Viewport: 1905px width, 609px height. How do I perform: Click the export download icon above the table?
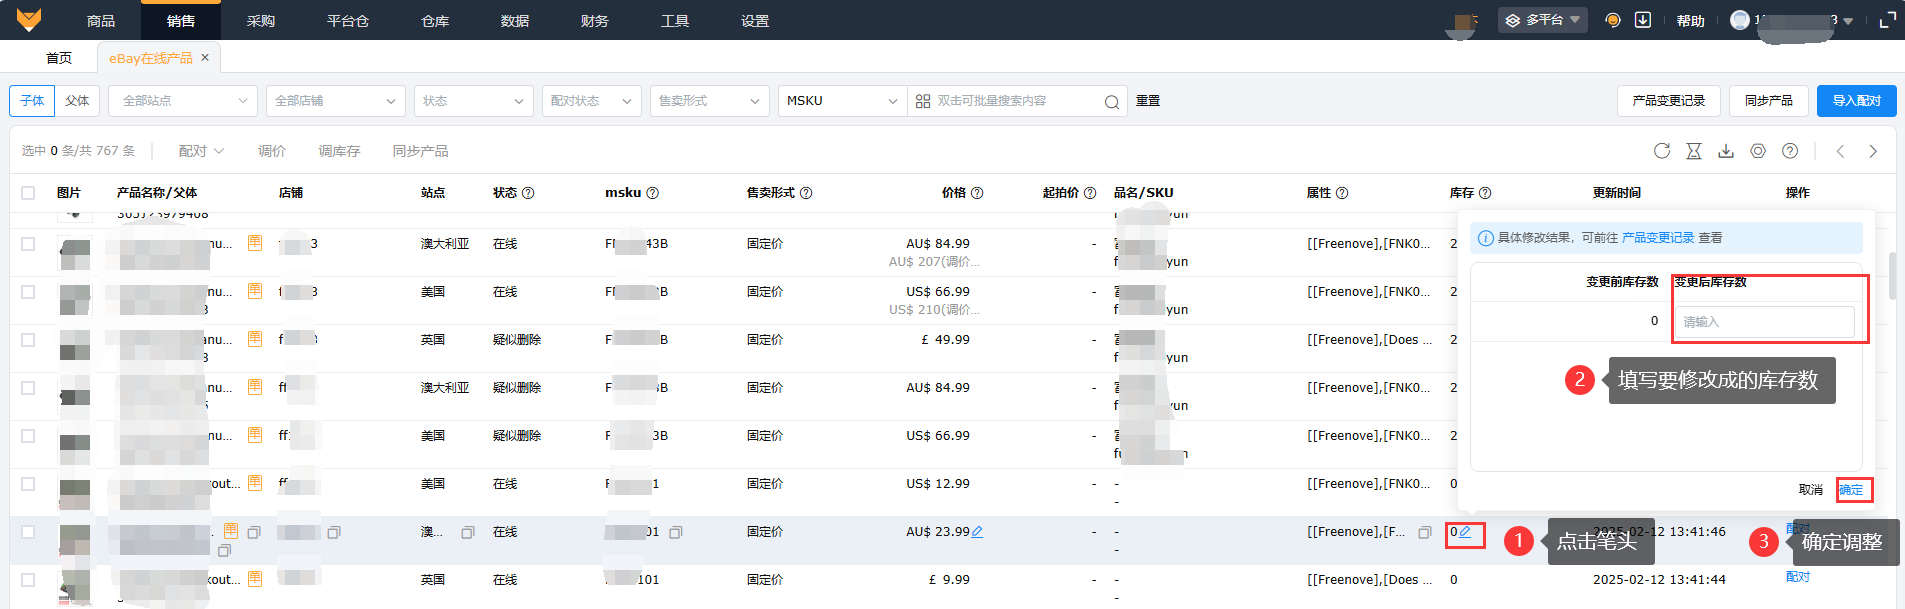[x=1726, y=151]
